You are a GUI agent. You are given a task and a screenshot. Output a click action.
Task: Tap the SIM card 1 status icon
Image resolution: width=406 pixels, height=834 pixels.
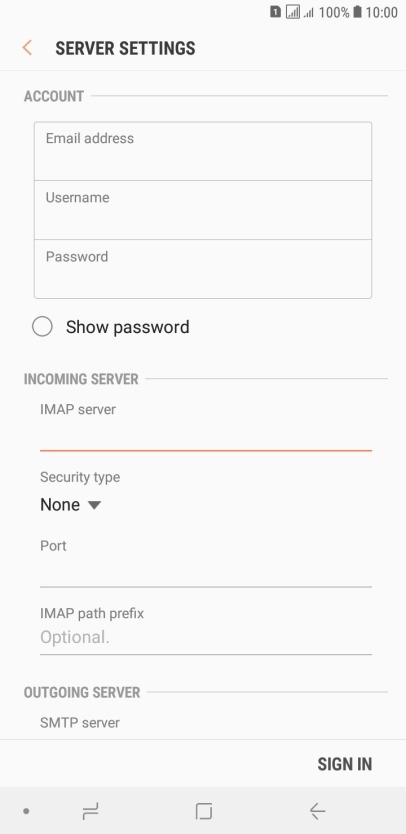[275, 12]
